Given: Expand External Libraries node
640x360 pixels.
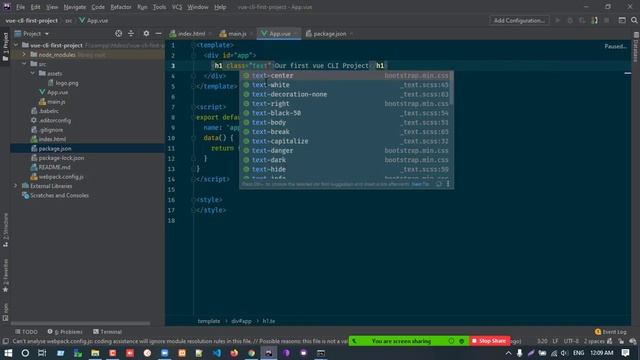Looking at the screenshot, I should pyautogui.click(x=16, y=186).
